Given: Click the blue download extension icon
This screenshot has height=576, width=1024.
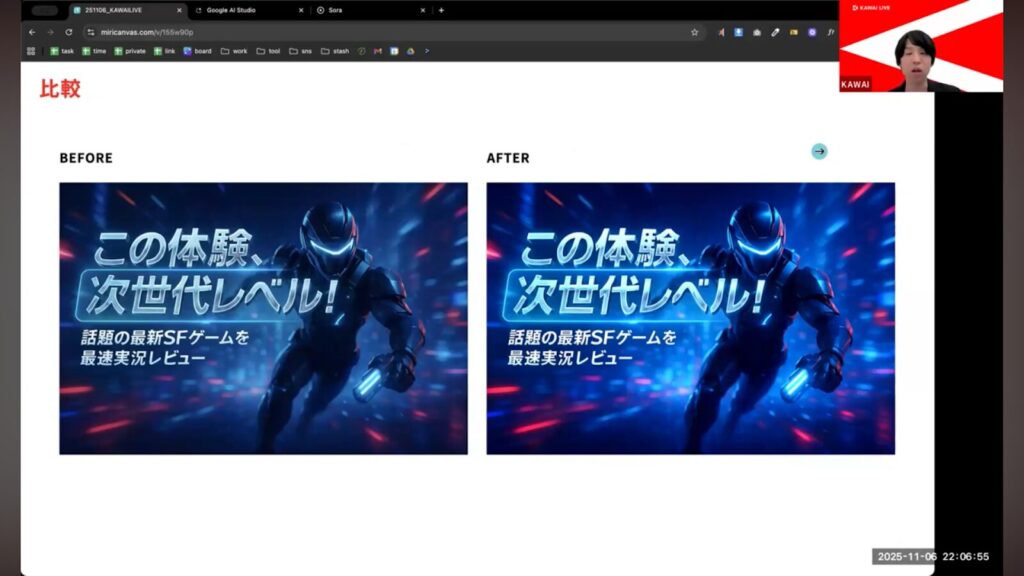Looking at the screenshot, I should (x=738, y=32).
